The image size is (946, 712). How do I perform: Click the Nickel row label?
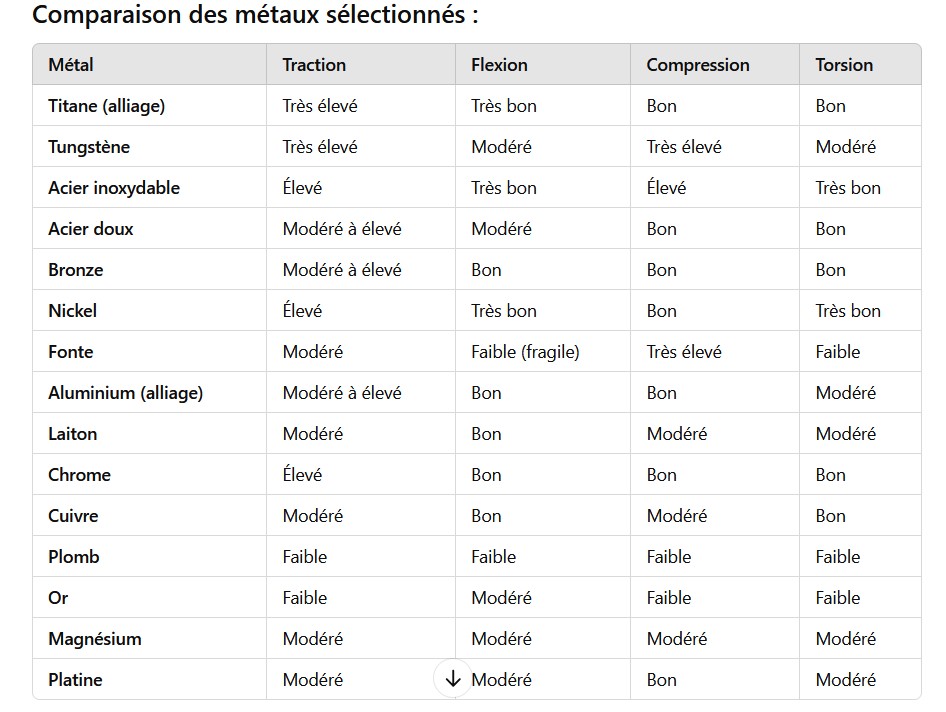pyautogui.click(x=72, y=311)
